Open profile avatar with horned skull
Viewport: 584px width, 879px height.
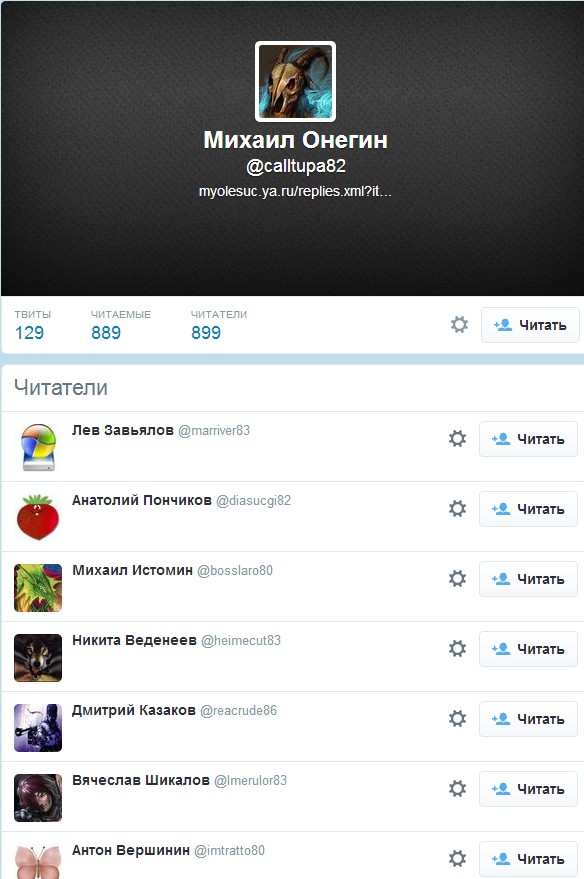click(295, 81)
